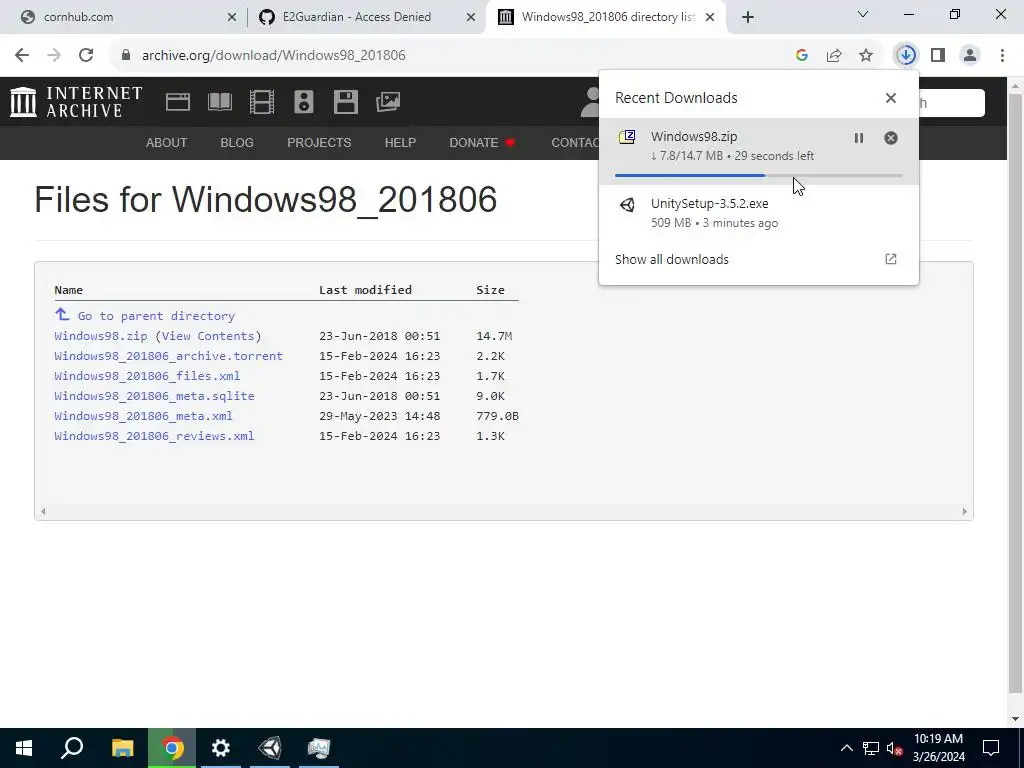
Task: Open the notification center icon
Action: click(x=991, y=748)
